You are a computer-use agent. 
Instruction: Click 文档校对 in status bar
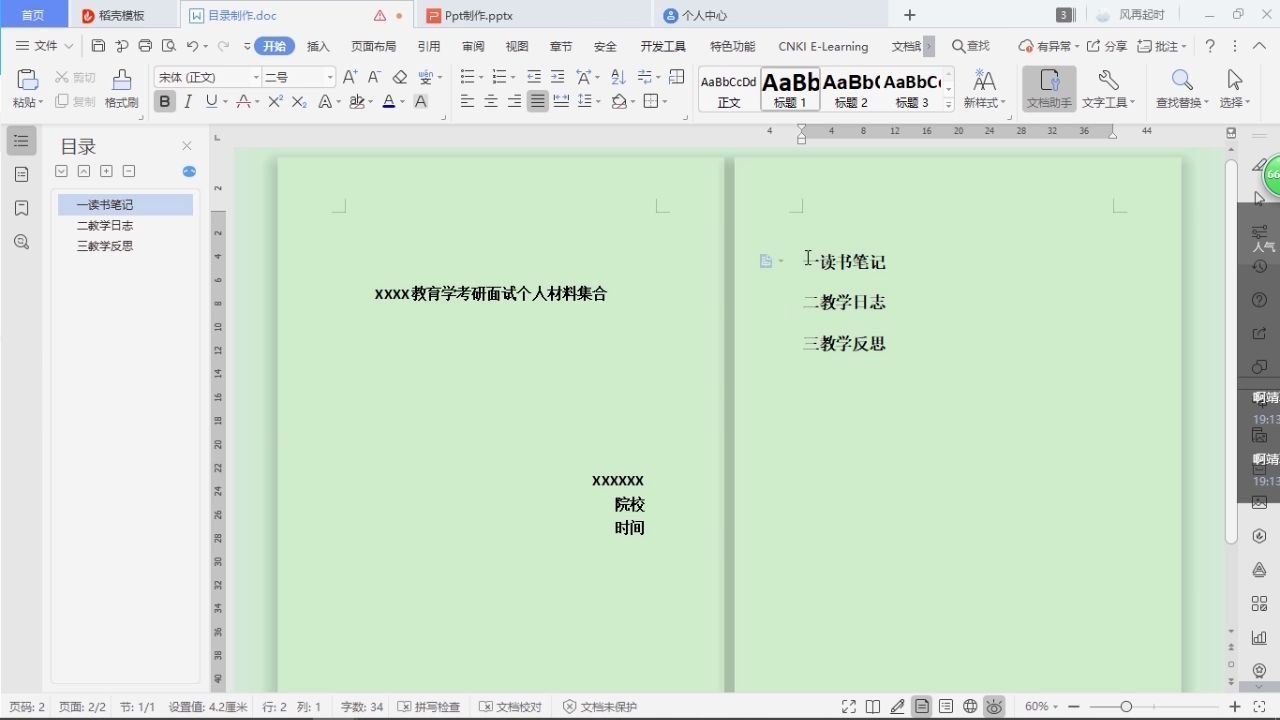pos(510,707)
